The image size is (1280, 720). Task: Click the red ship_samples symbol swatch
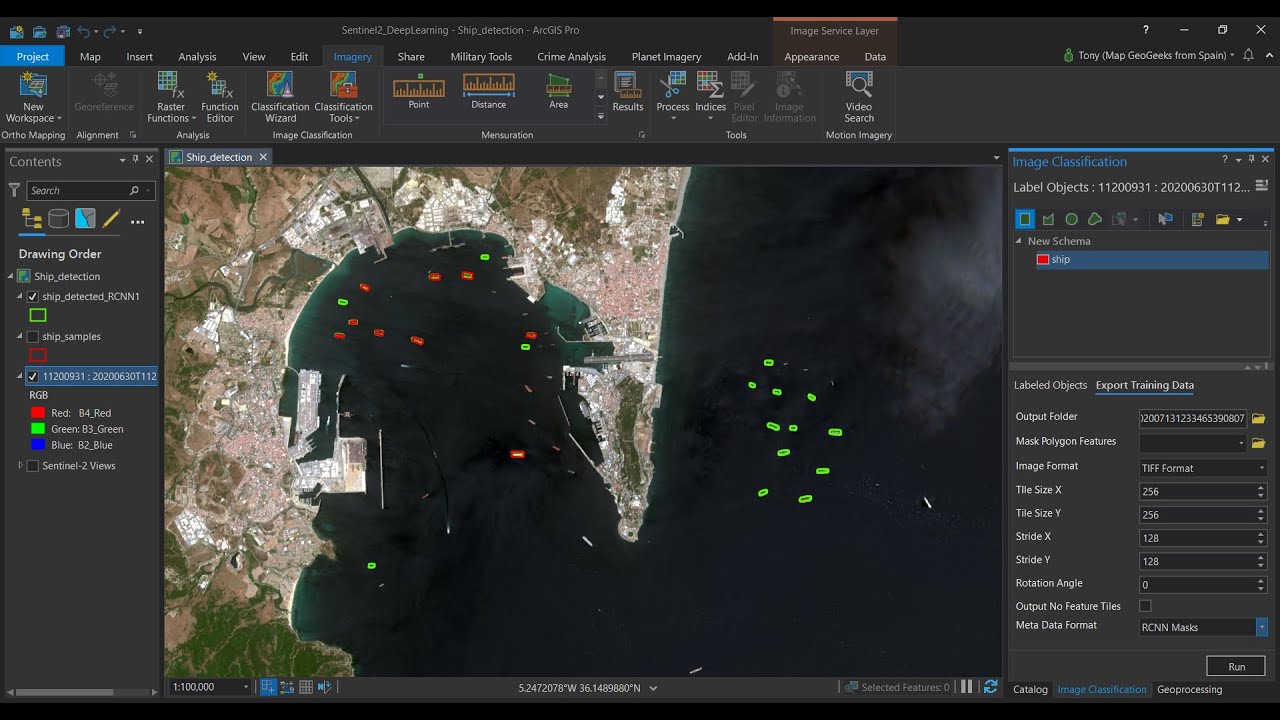pyautogui.click(x=38, y=355)
